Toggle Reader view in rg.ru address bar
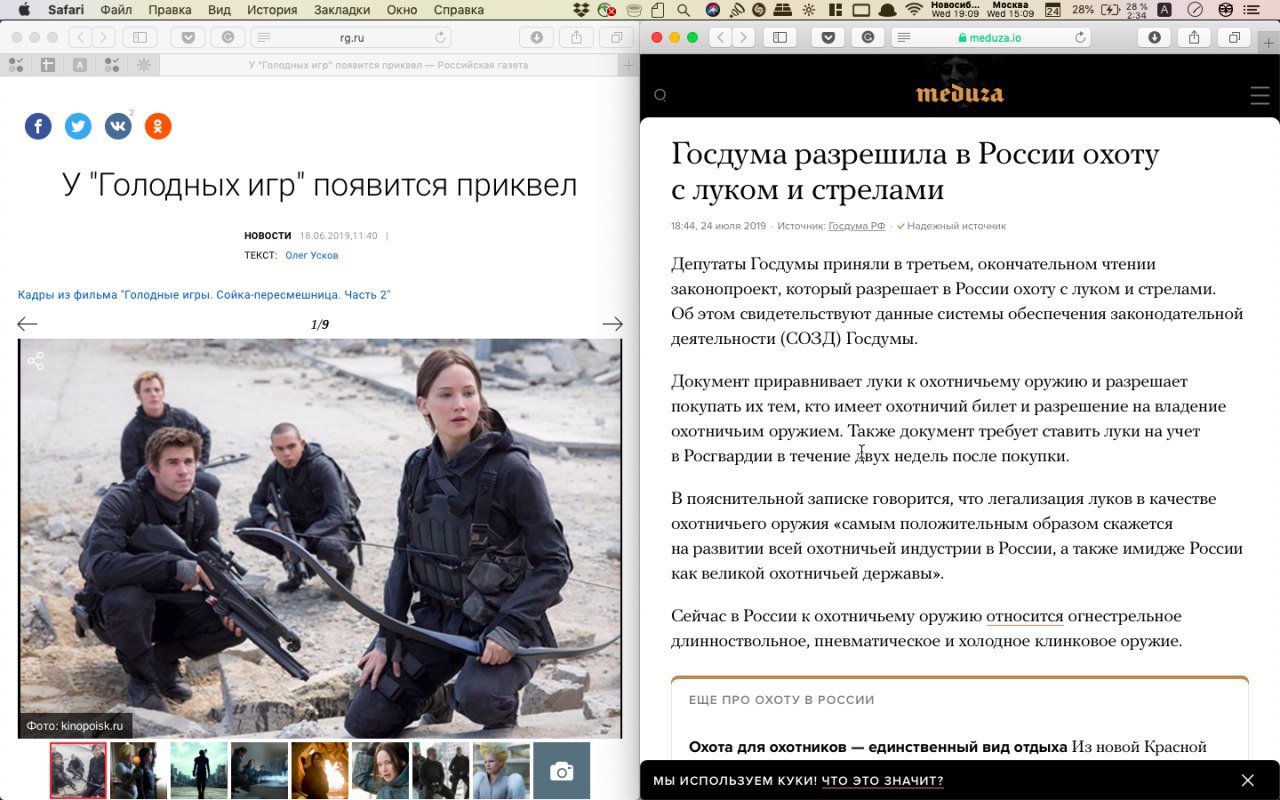 point(263,37)
